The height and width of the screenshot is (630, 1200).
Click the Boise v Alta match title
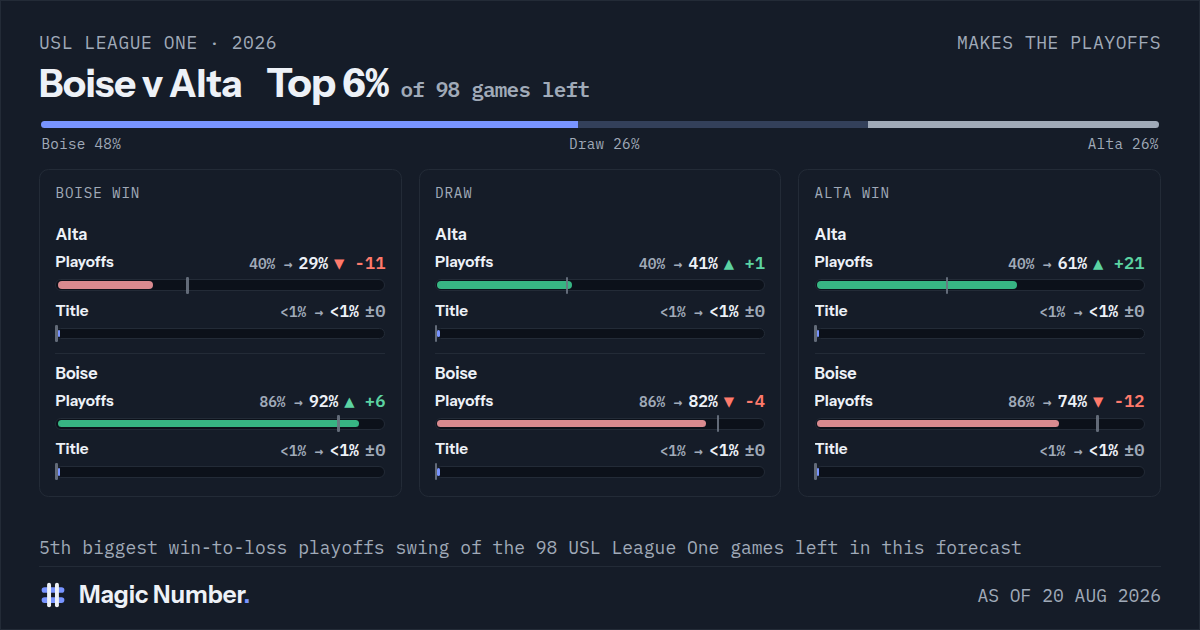click(x=140, y=85)
